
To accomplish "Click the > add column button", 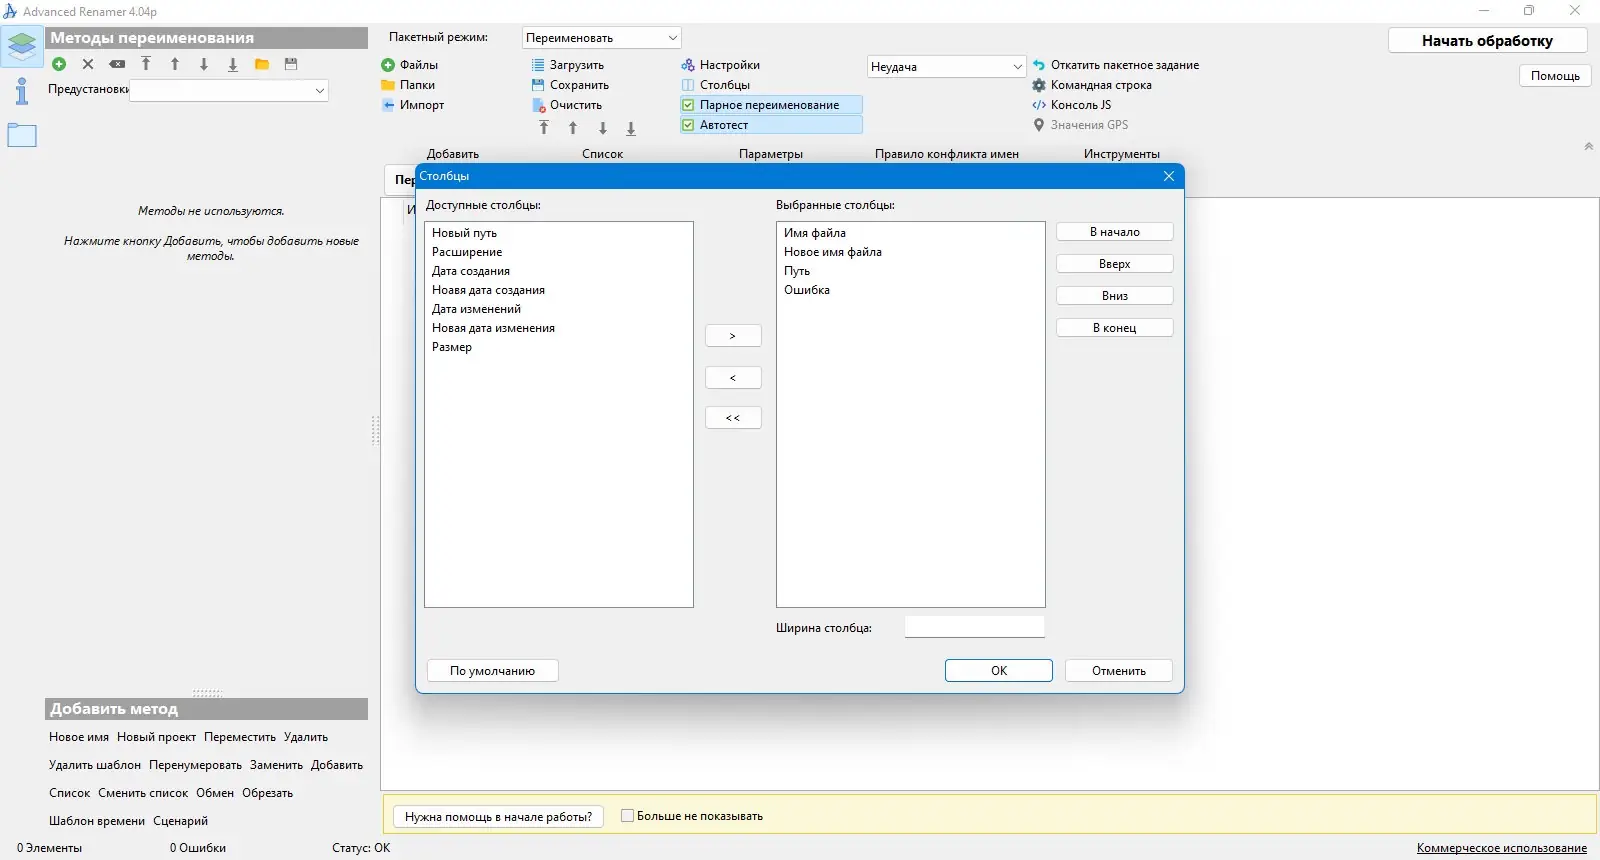I will pyautogui.click(x=733, y=336).
